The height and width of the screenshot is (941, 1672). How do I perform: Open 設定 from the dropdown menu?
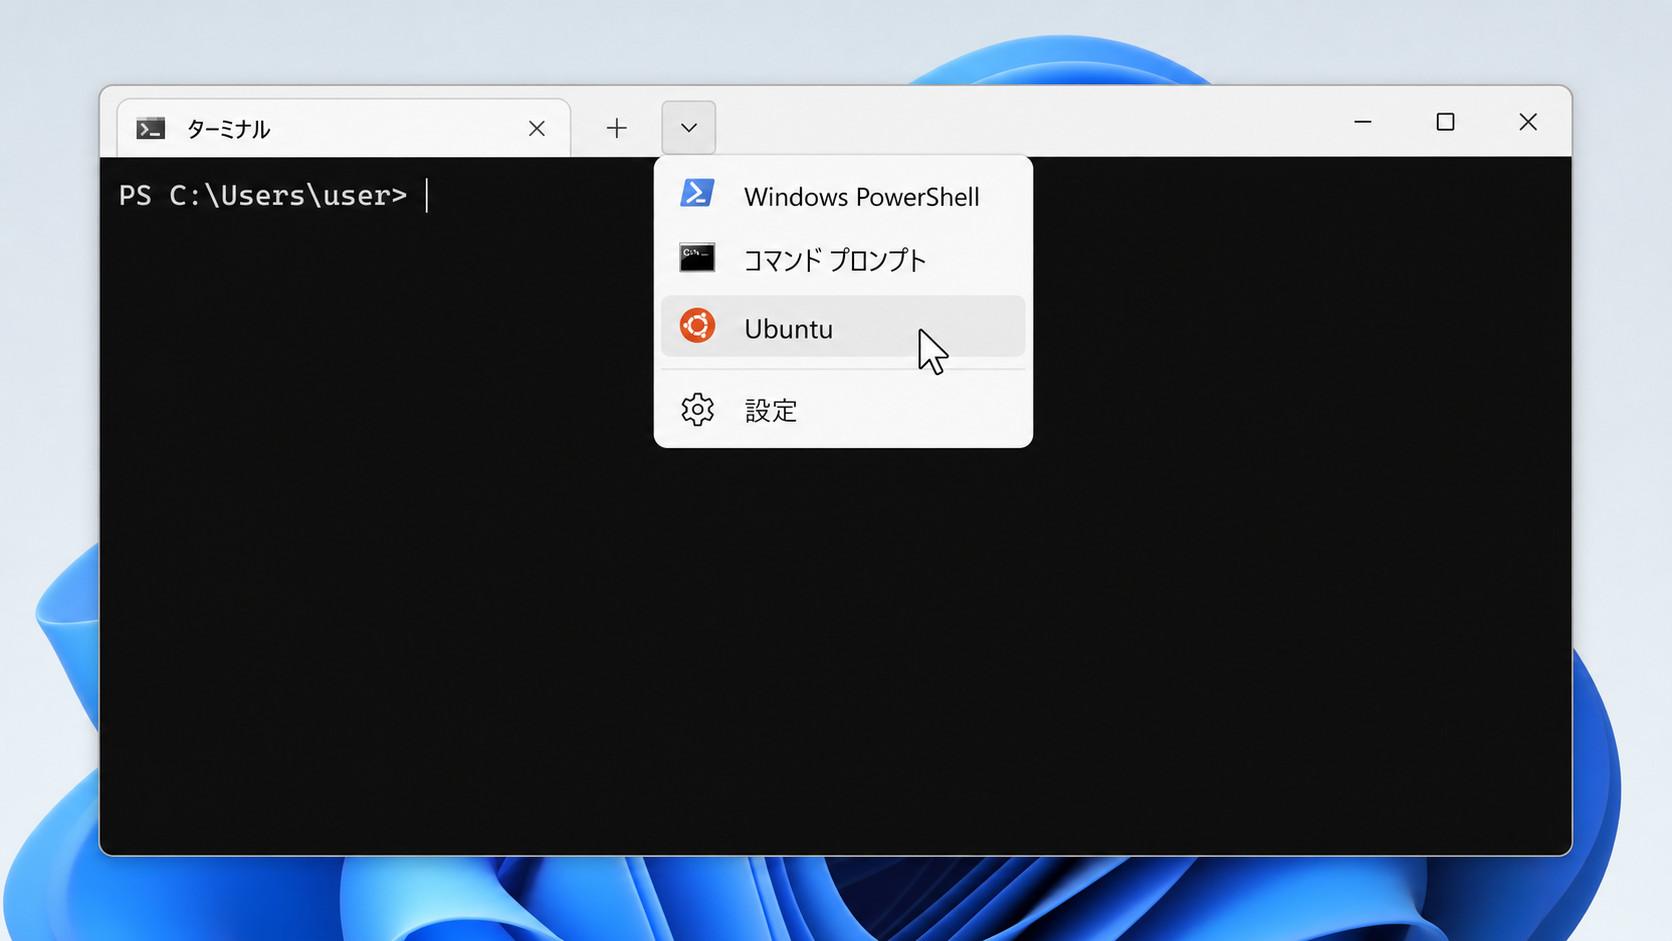843,410
